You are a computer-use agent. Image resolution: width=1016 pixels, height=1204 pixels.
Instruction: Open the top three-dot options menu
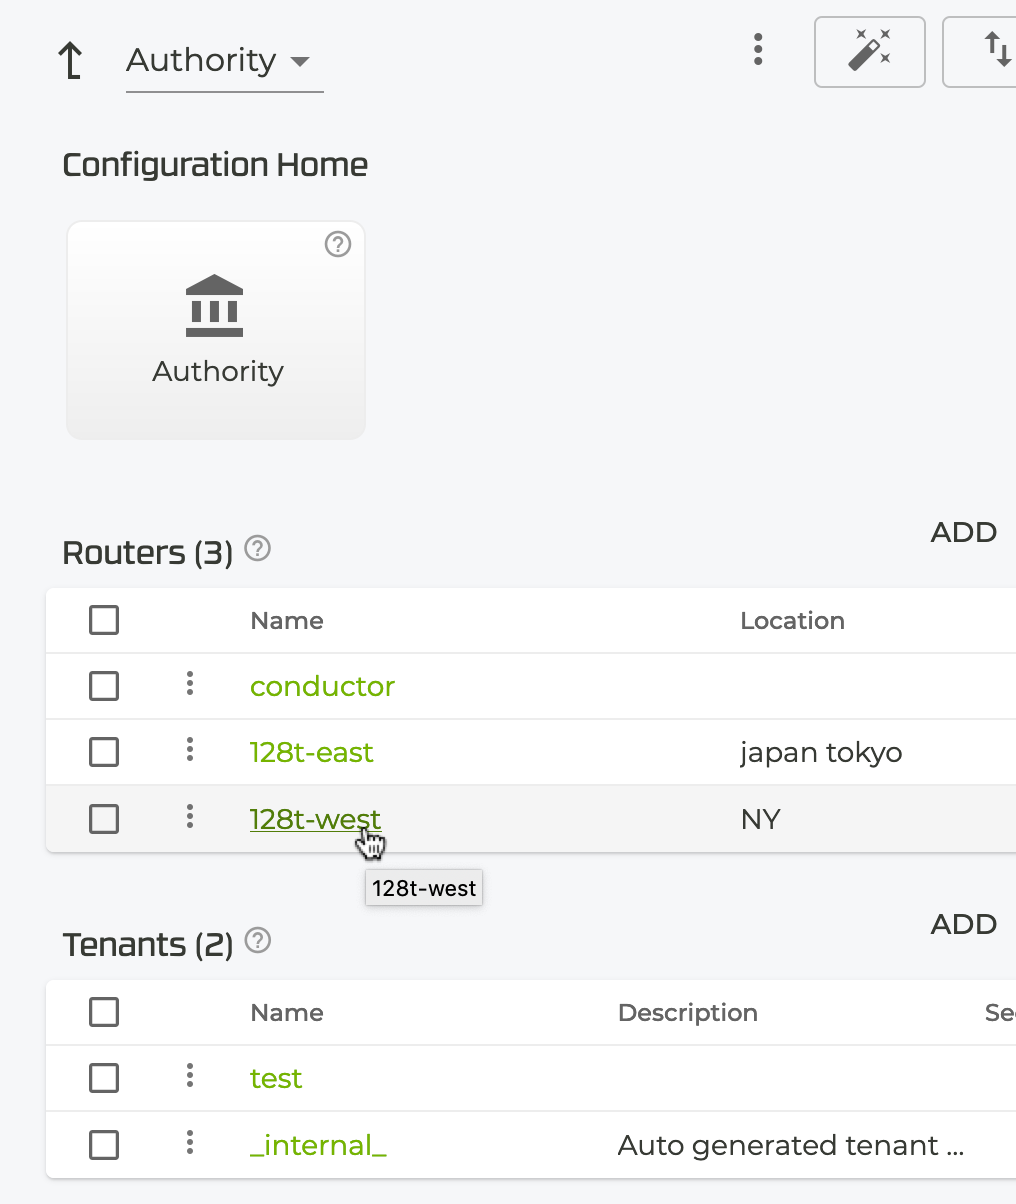[758, 49]
